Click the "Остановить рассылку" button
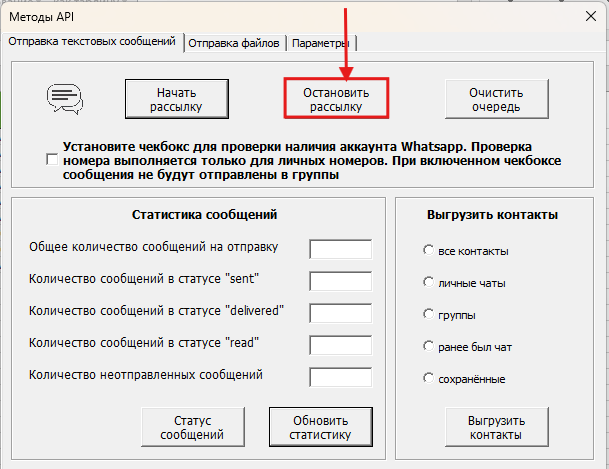 click(x=337, y=98)
